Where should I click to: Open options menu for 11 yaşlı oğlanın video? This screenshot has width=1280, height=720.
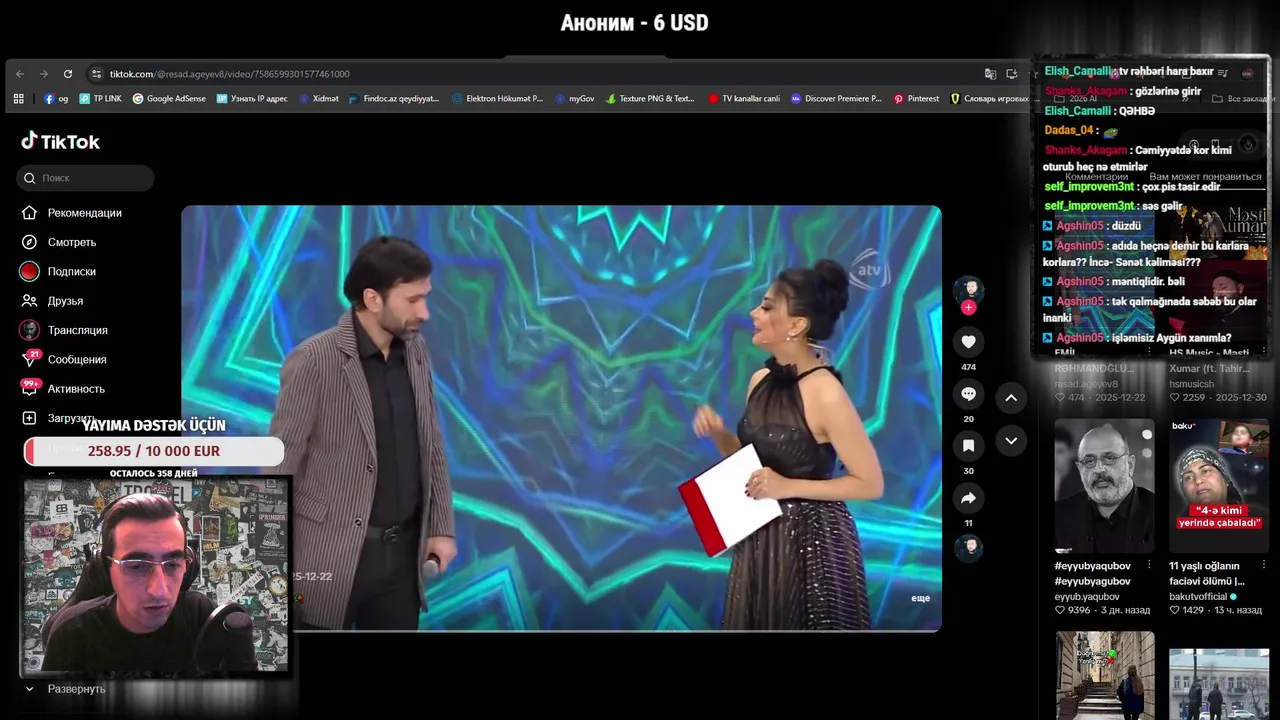point(1263,566)
